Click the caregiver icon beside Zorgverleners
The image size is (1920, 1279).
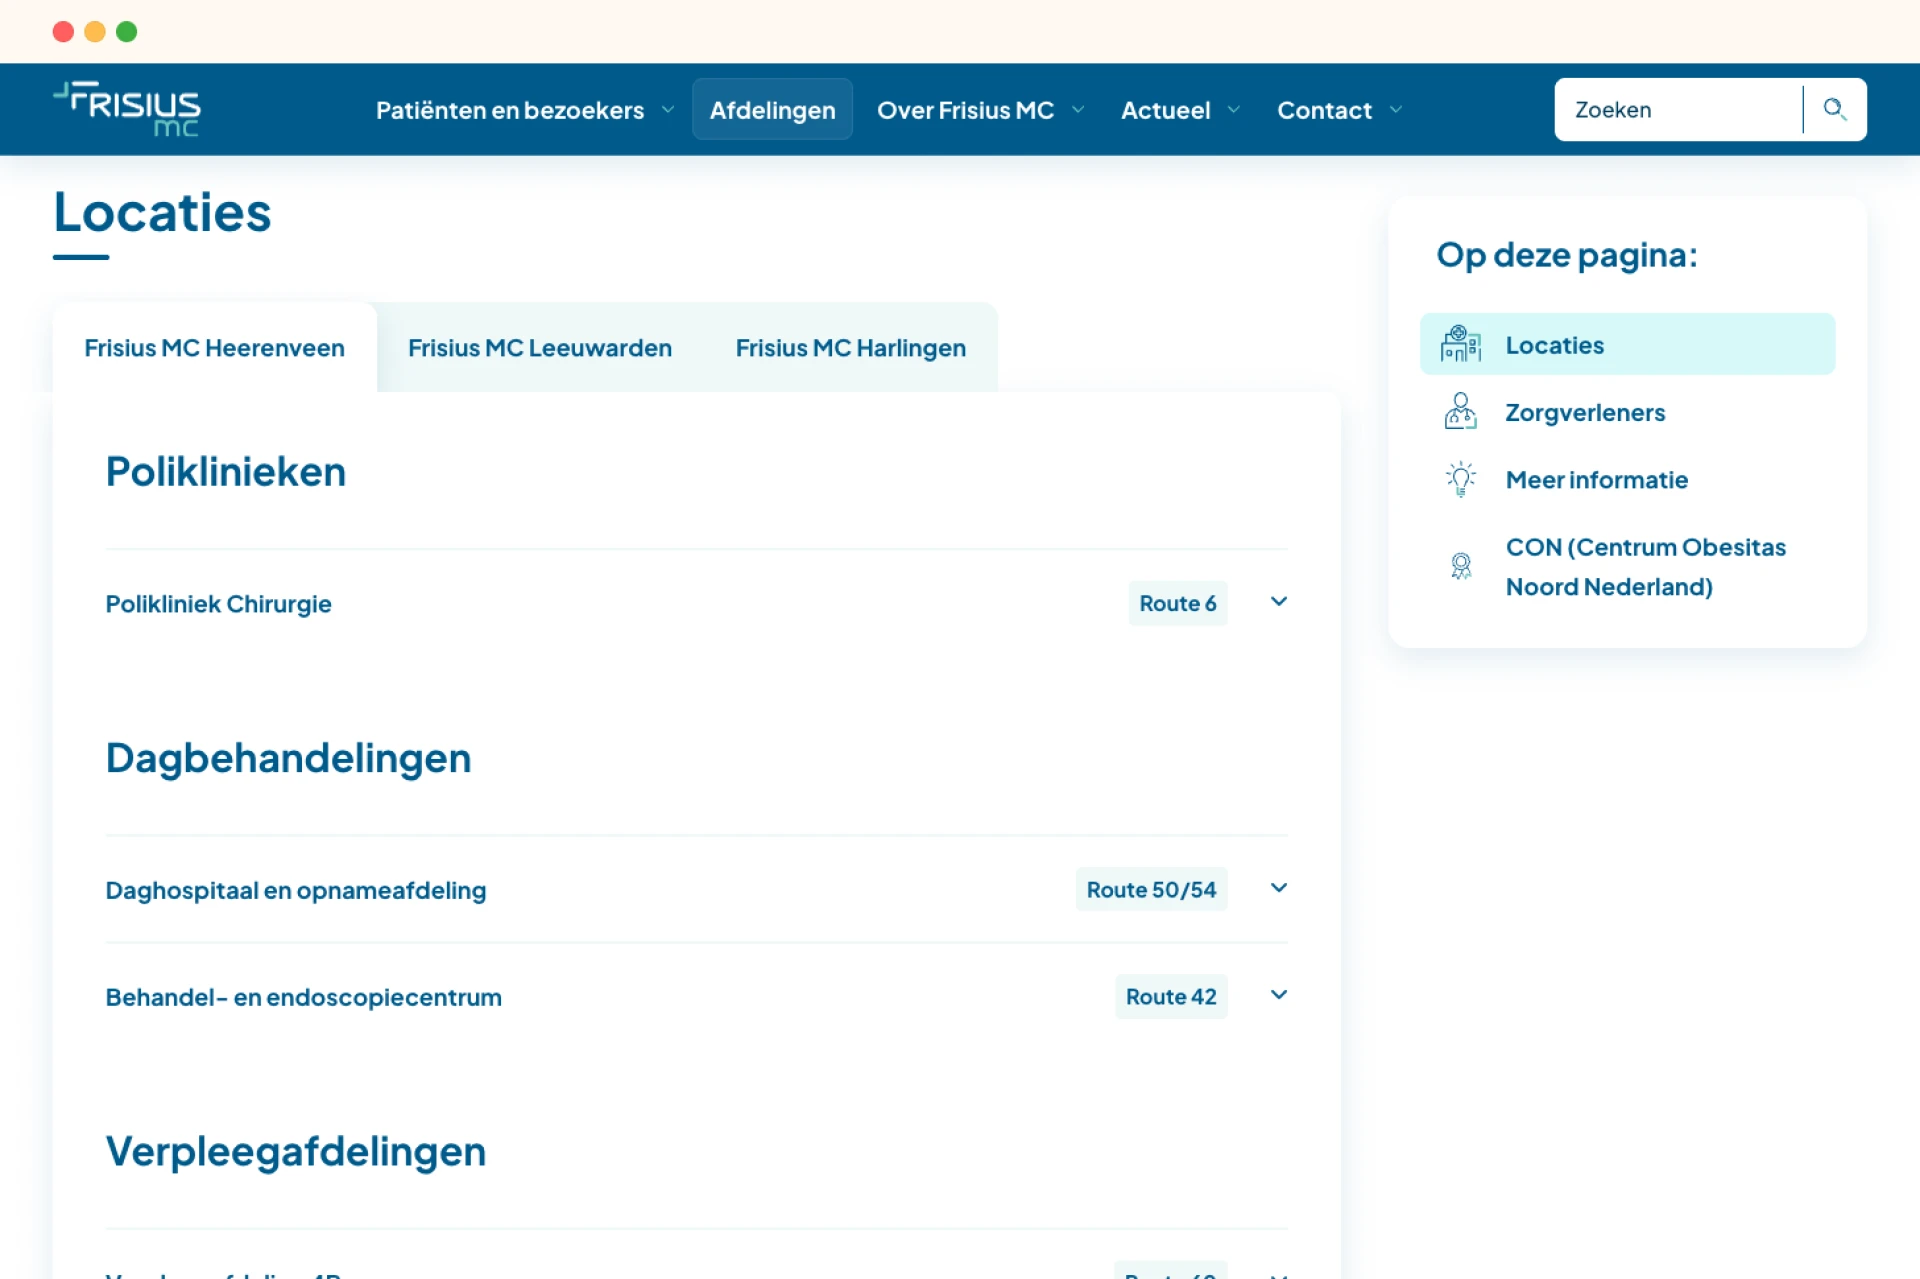point(1460,411)
